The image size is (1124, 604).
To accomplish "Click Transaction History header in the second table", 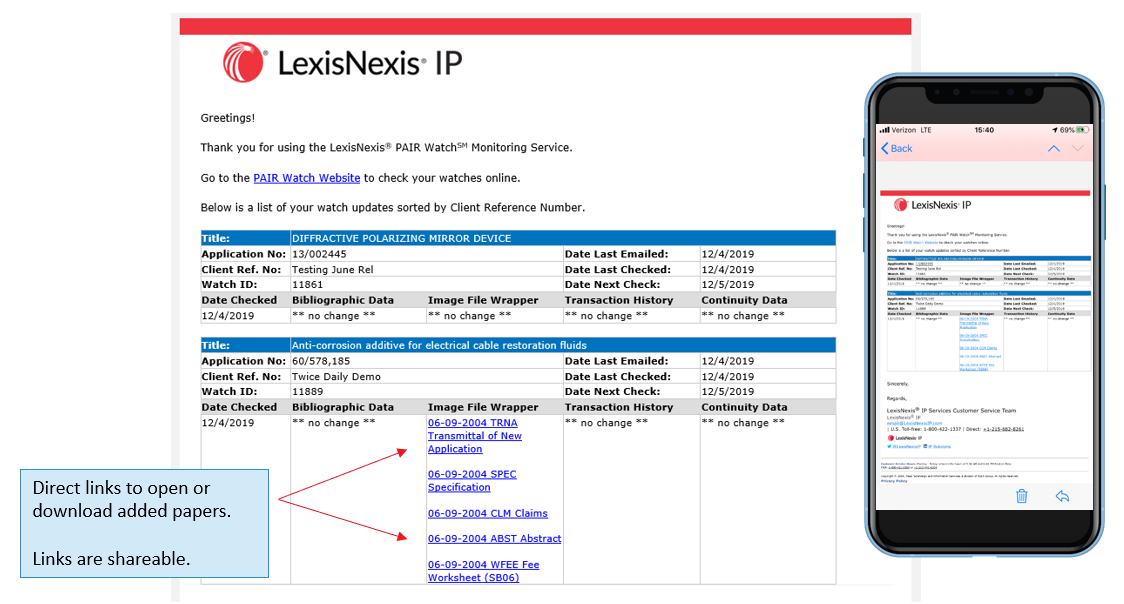I will coord(619,407).
